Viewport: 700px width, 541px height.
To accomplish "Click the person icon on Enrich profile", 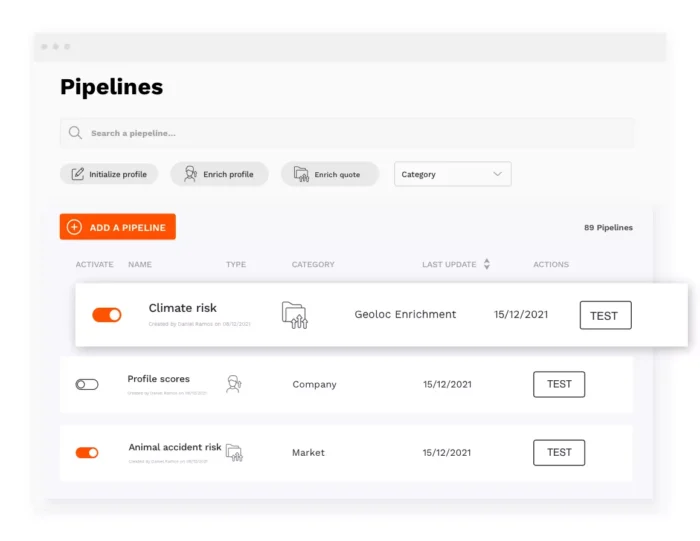I will pyautogui.click(x=190, y=174).
